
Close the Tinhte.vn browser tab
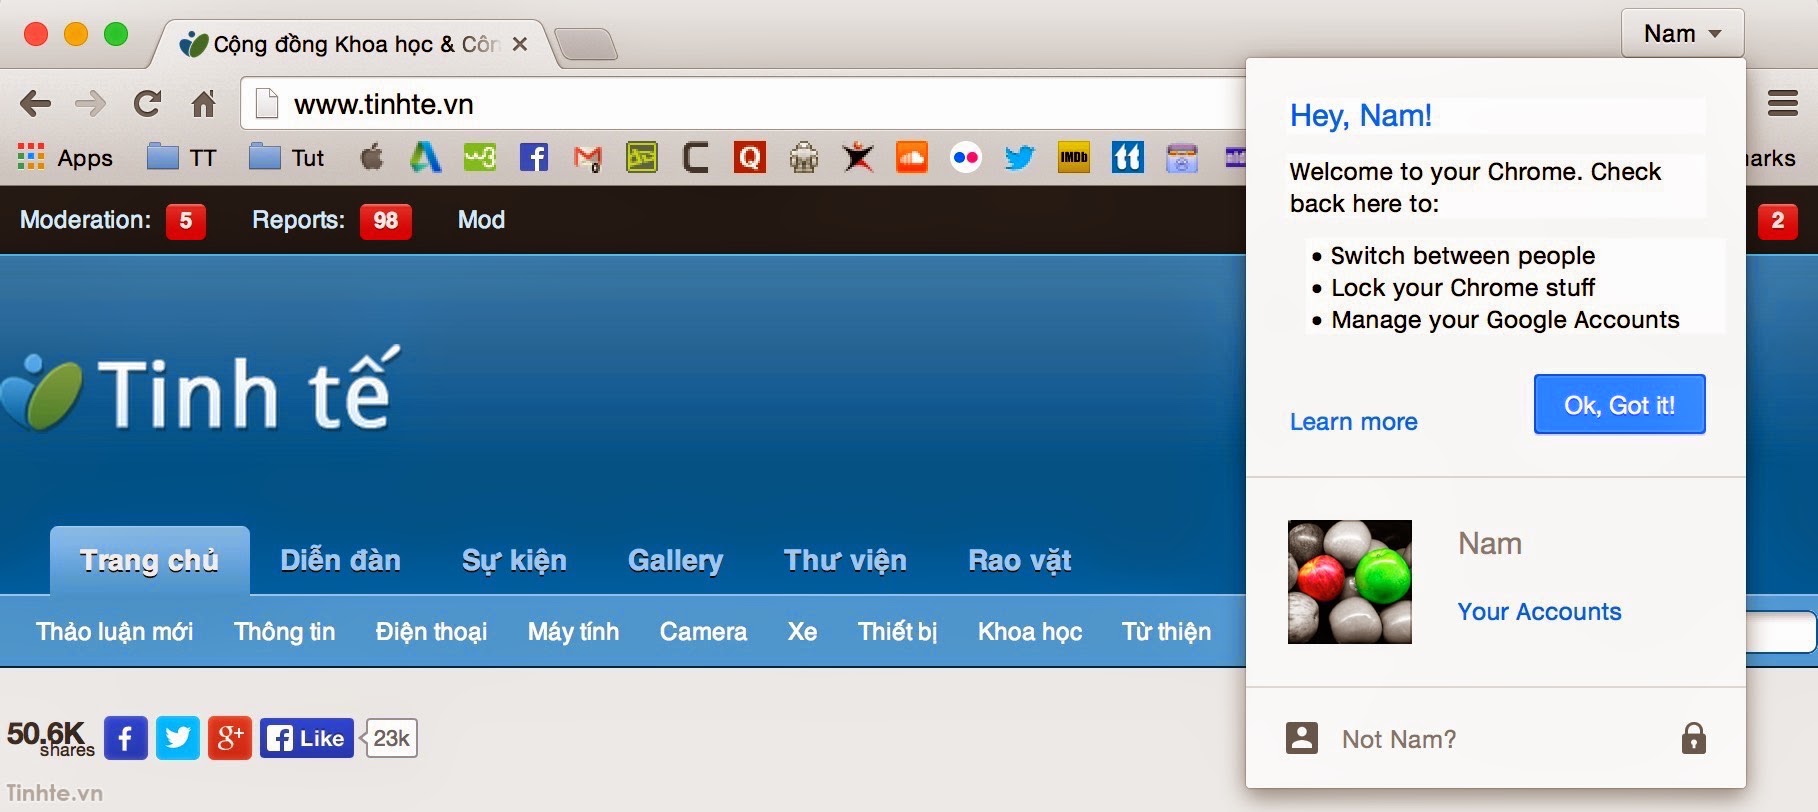point(520,44)
